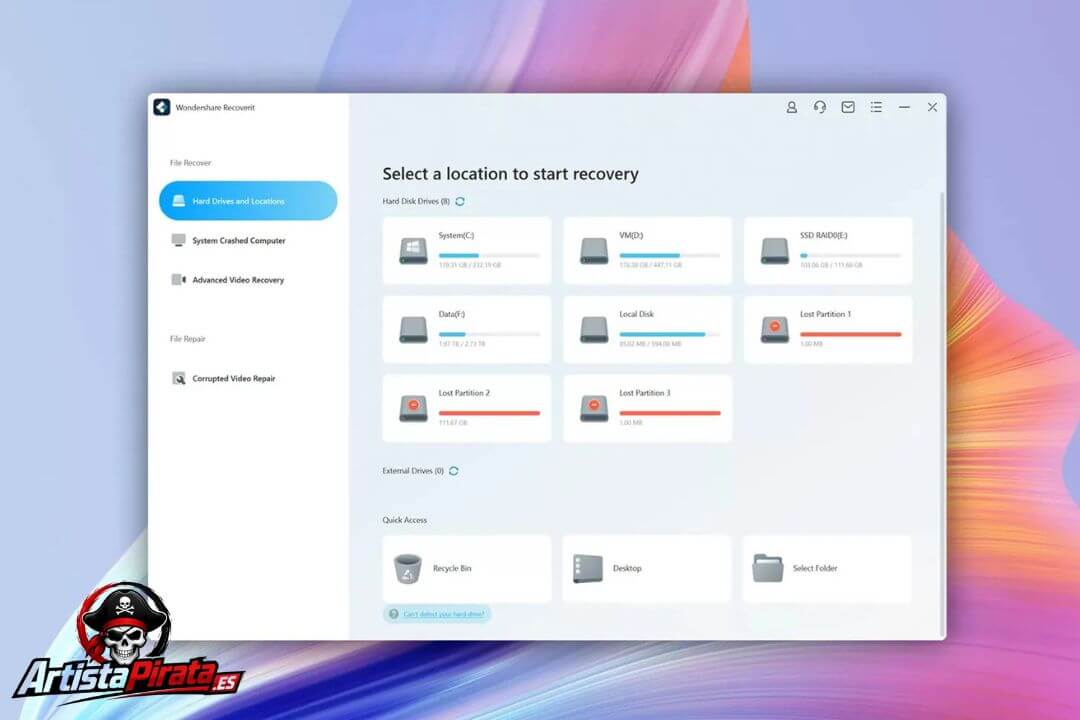Minimize the Recoverit window
1080x720 pixels.
click(904, 107)
